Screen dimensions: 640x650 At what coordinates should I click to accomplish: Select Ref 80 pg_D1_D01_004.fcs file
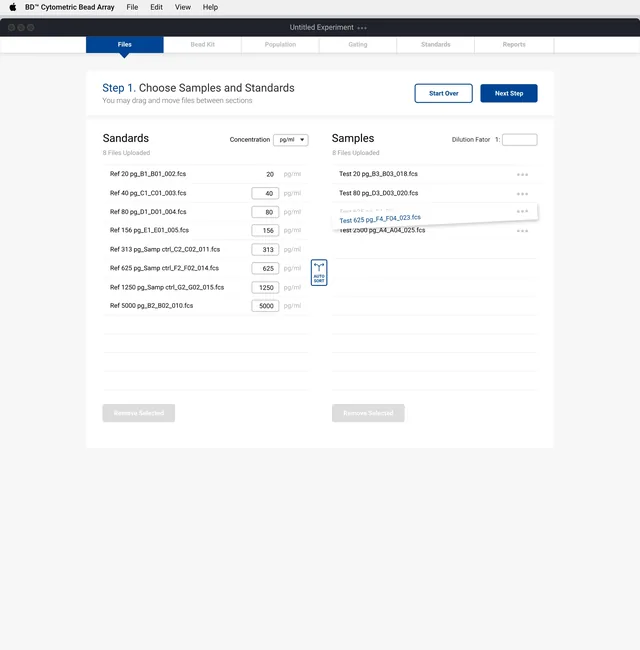(148, 212)
